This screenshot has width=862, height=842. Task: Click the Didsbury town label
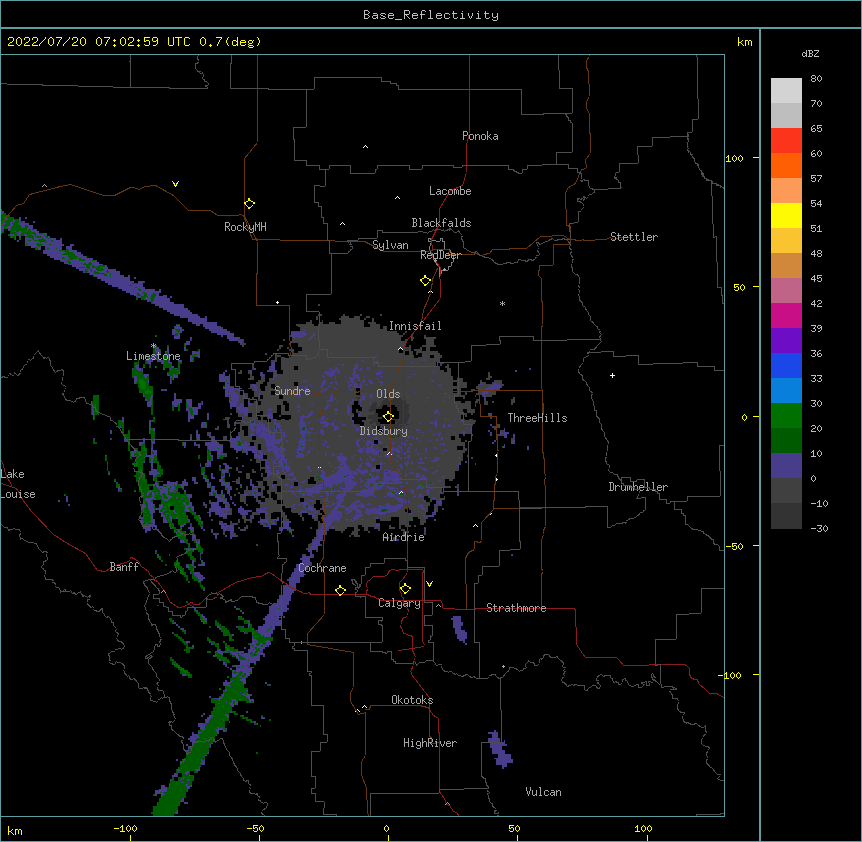coord(384,431)
